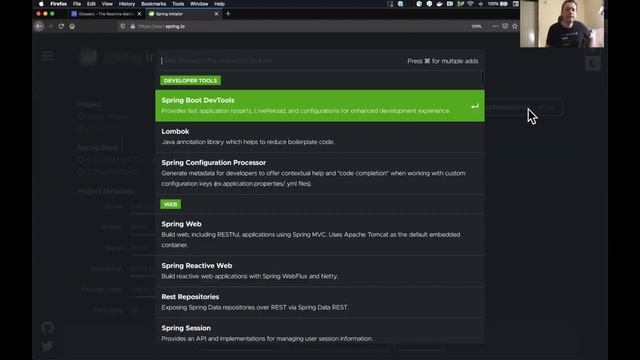
Task: Open the Help menu
Action: coord(220,4)
